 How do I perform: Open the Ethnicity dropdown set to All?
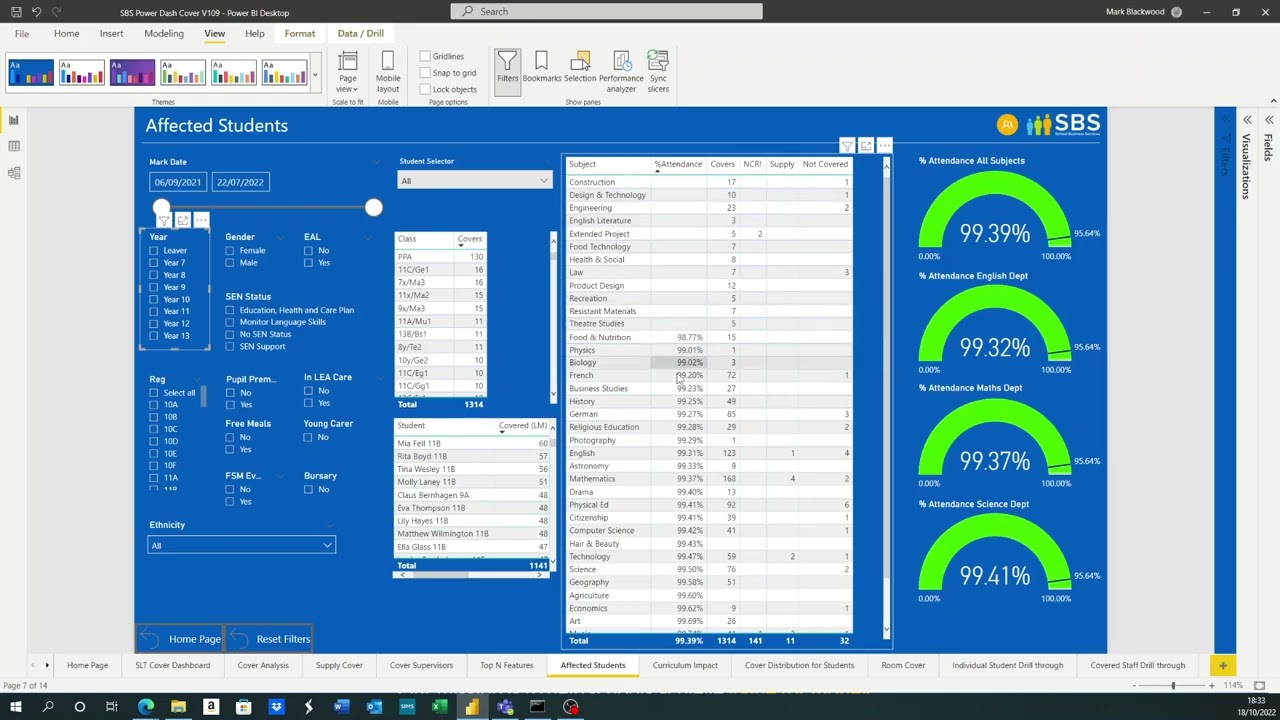click(241, 545)
